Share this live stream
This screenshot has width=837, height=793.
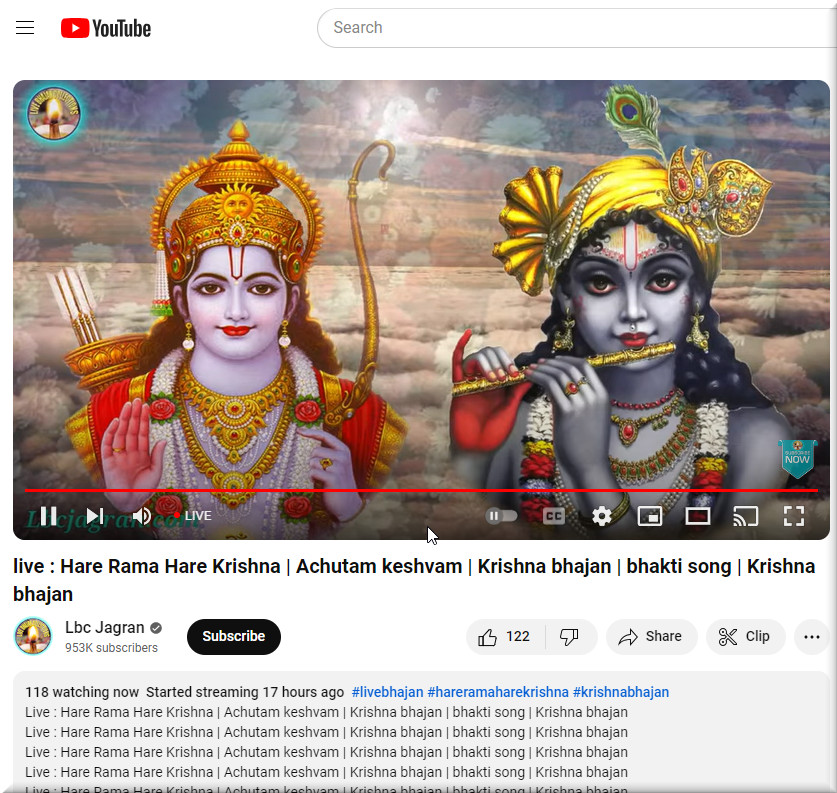click(x=650, y=637)
